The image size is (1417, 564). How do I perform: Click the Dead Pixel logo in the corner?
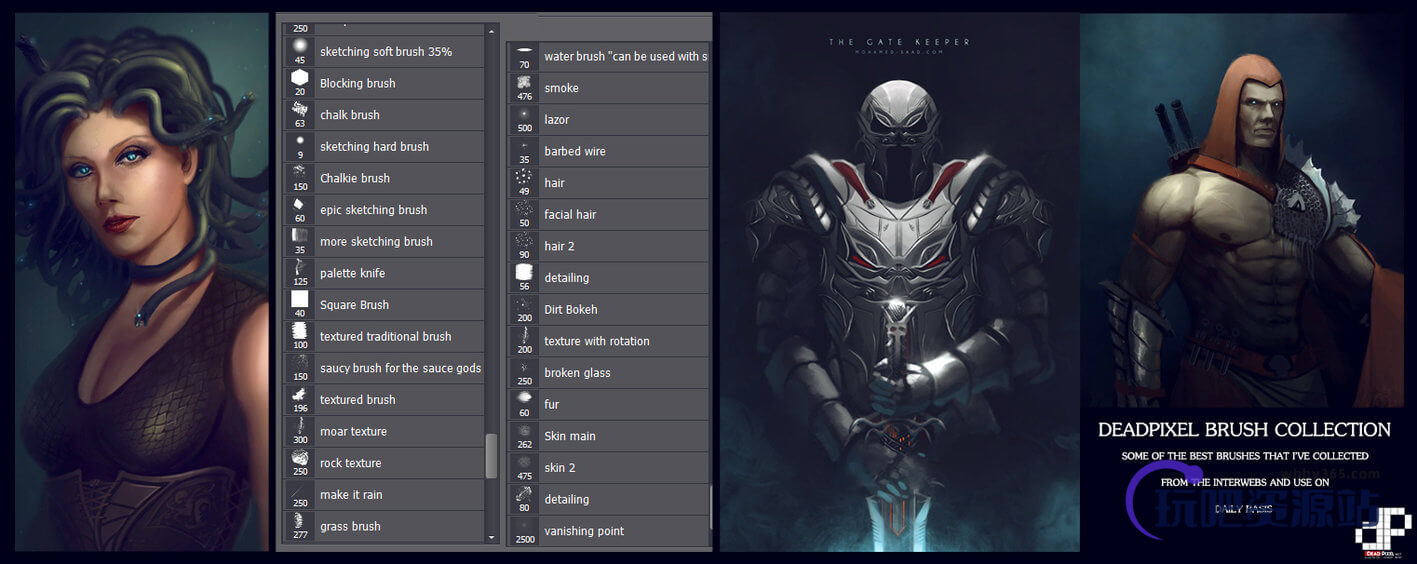tap(1383, 533)
